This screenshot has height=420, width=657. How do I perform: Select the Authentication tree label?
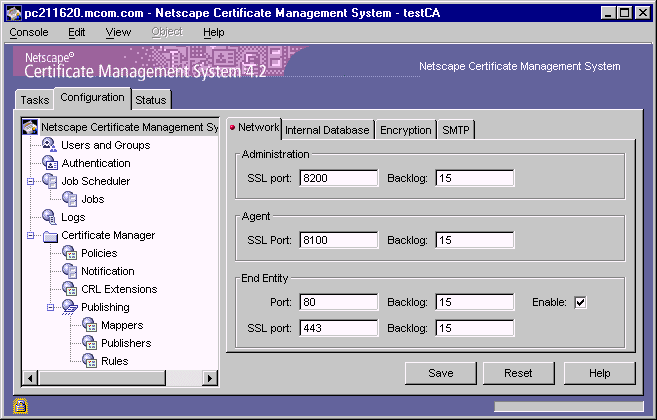96,163
